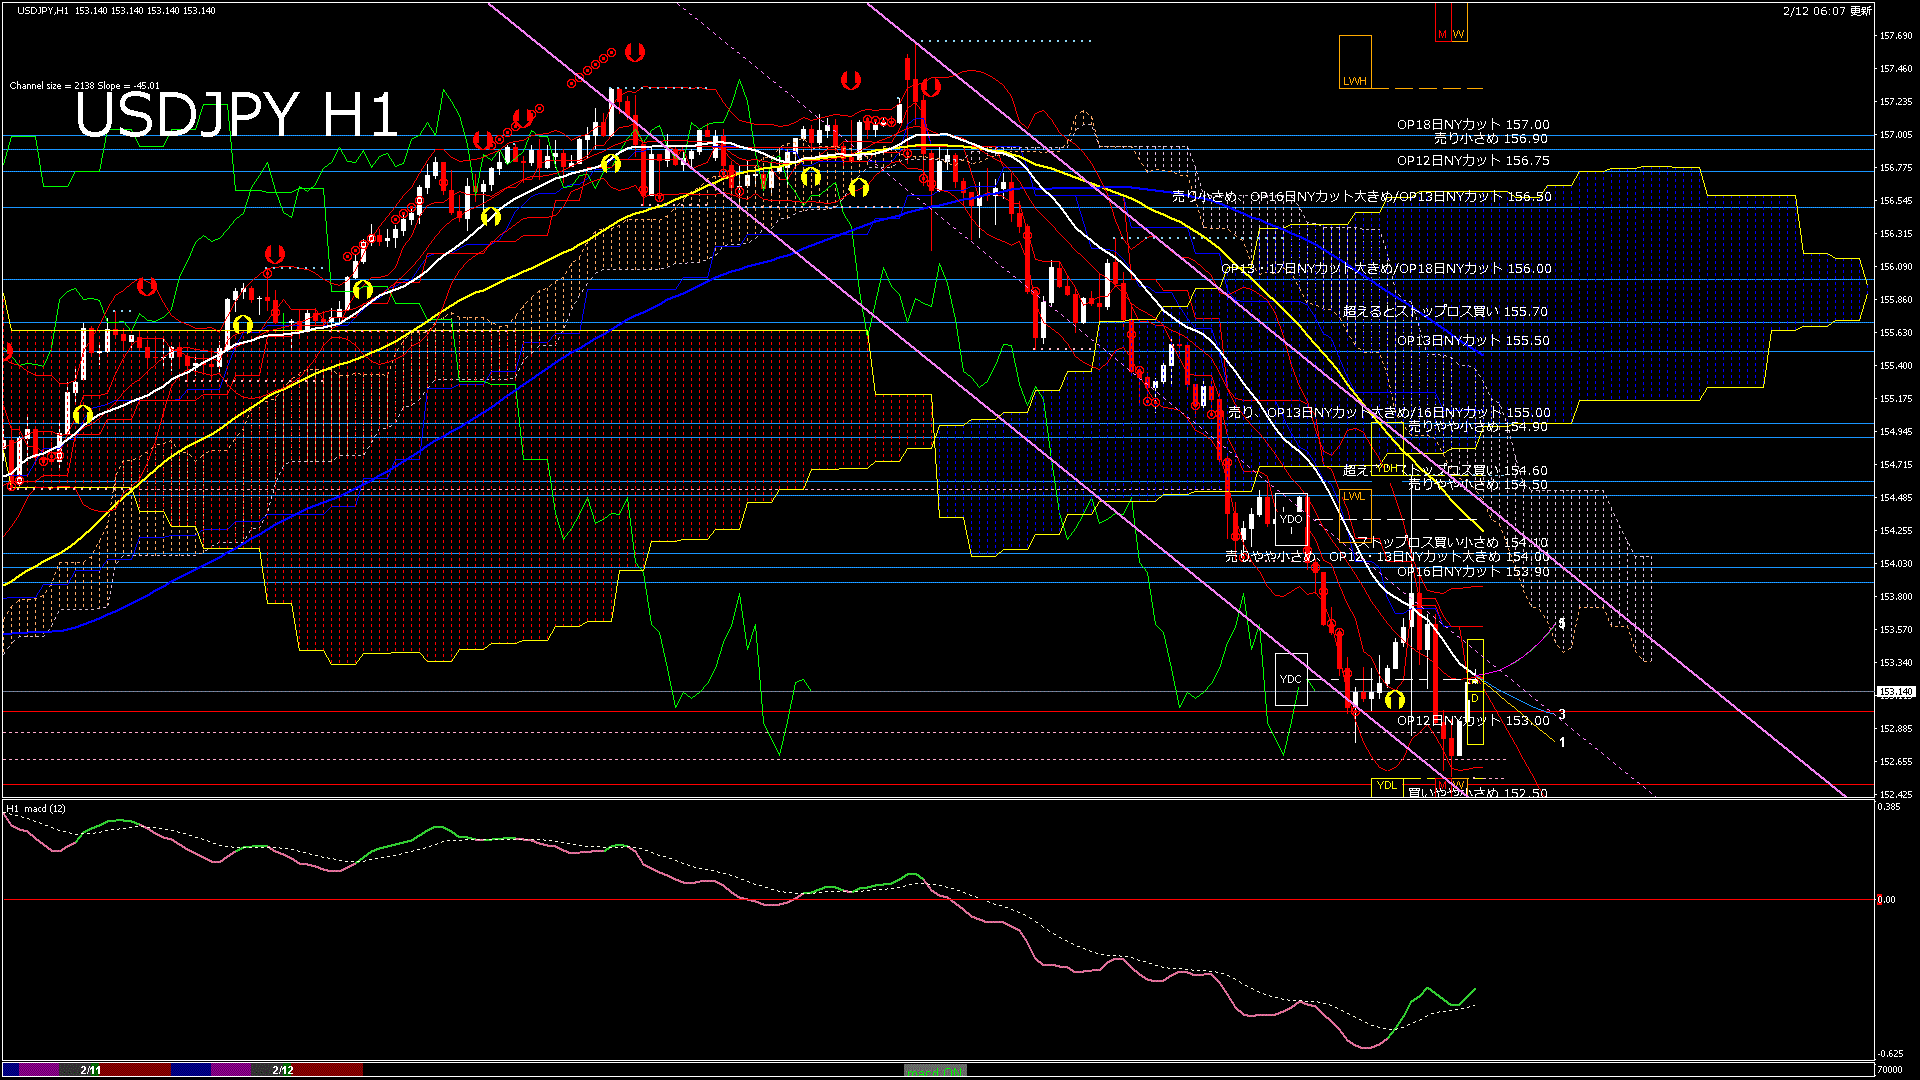Click the Channel size and Slope text

[x=84, y=86]
